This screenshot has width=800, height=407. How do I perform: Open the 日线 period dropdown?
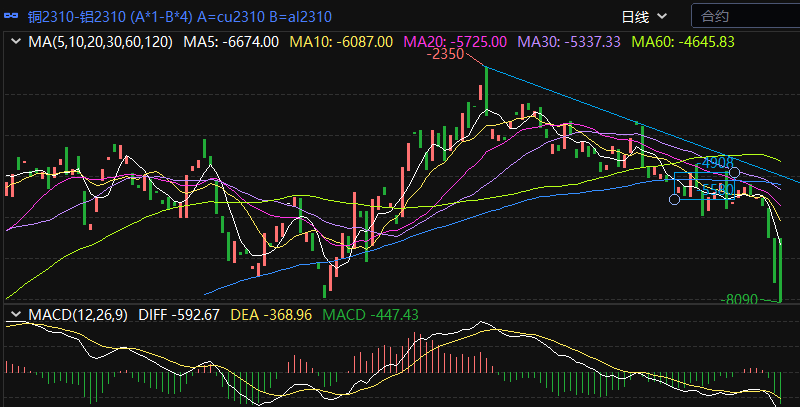[644, 16]
